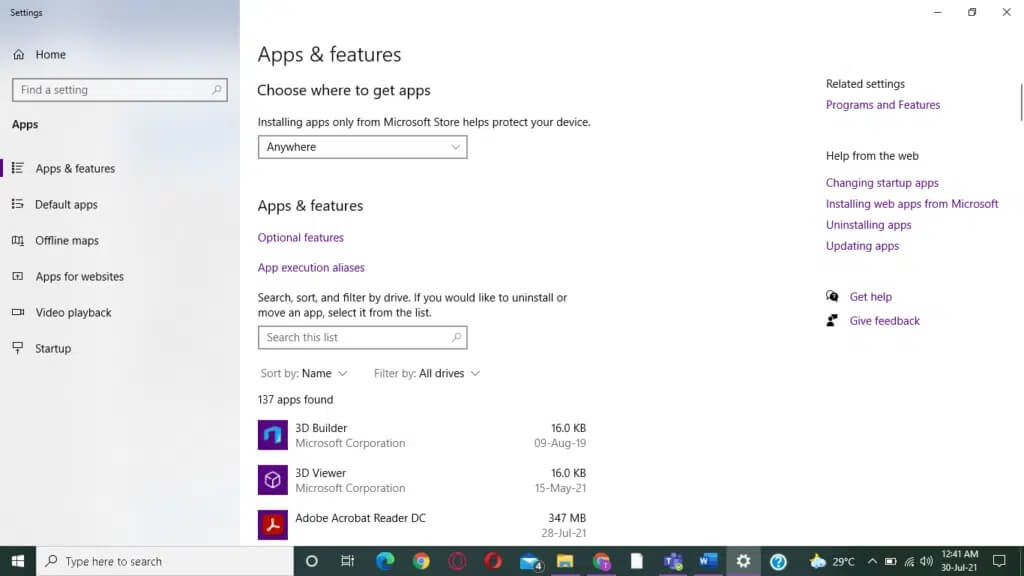
Task: Click the magnifier icon in Search this list
Action: pyautogui.click(x=456, y=338)
